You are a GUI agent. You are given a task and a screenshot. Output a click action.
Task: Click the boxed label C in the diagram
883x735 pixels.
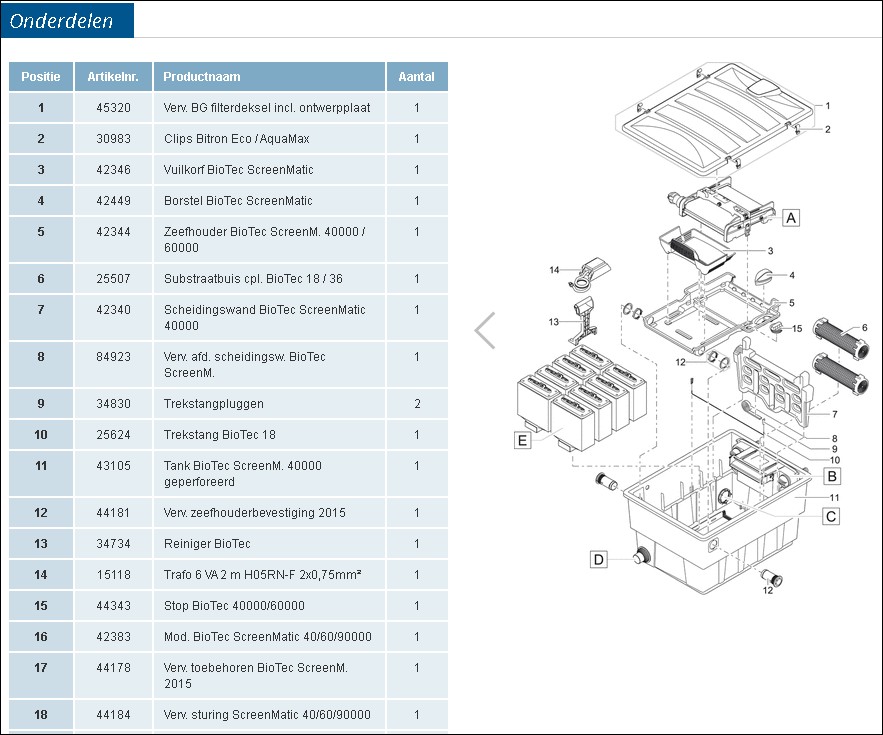[831, 516]
